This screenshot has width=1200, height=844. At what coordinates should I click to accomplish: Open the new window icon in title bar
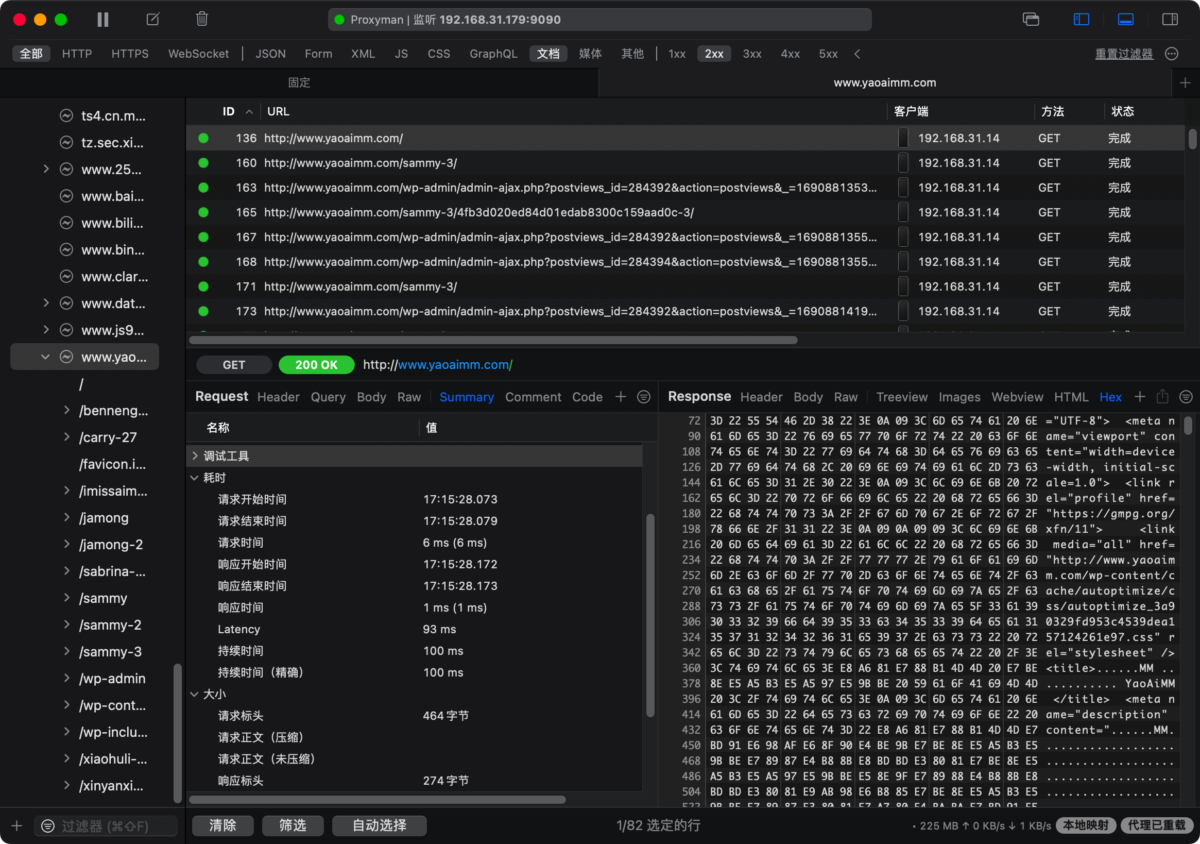(1031, 19)
